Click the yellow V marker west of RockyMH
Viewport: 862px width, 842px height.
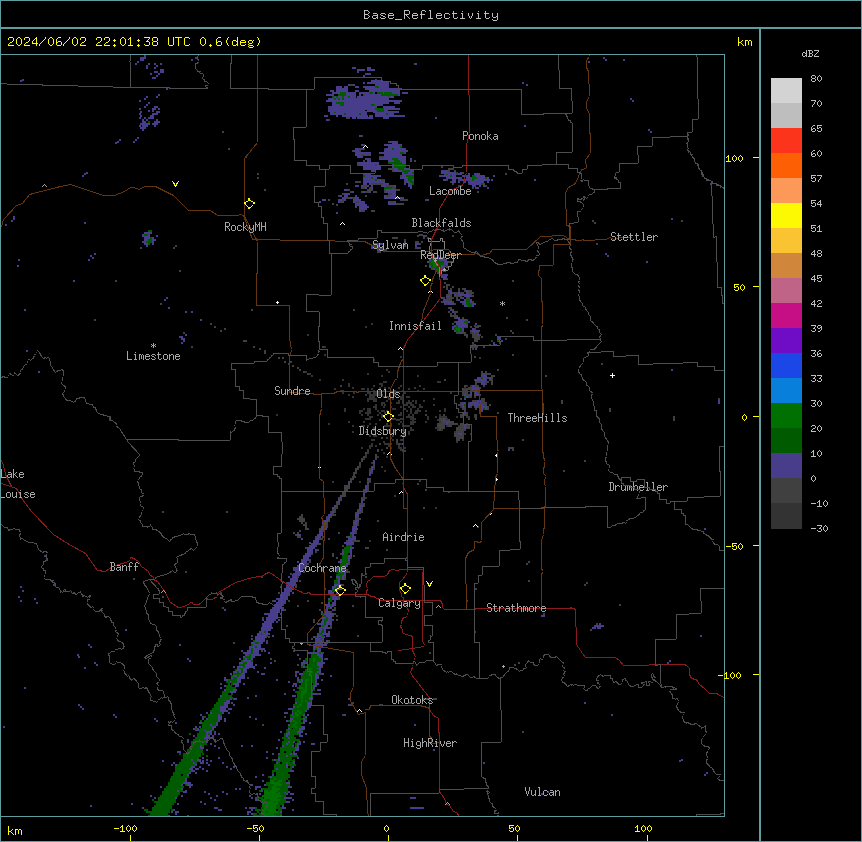(x=175, y=184)
